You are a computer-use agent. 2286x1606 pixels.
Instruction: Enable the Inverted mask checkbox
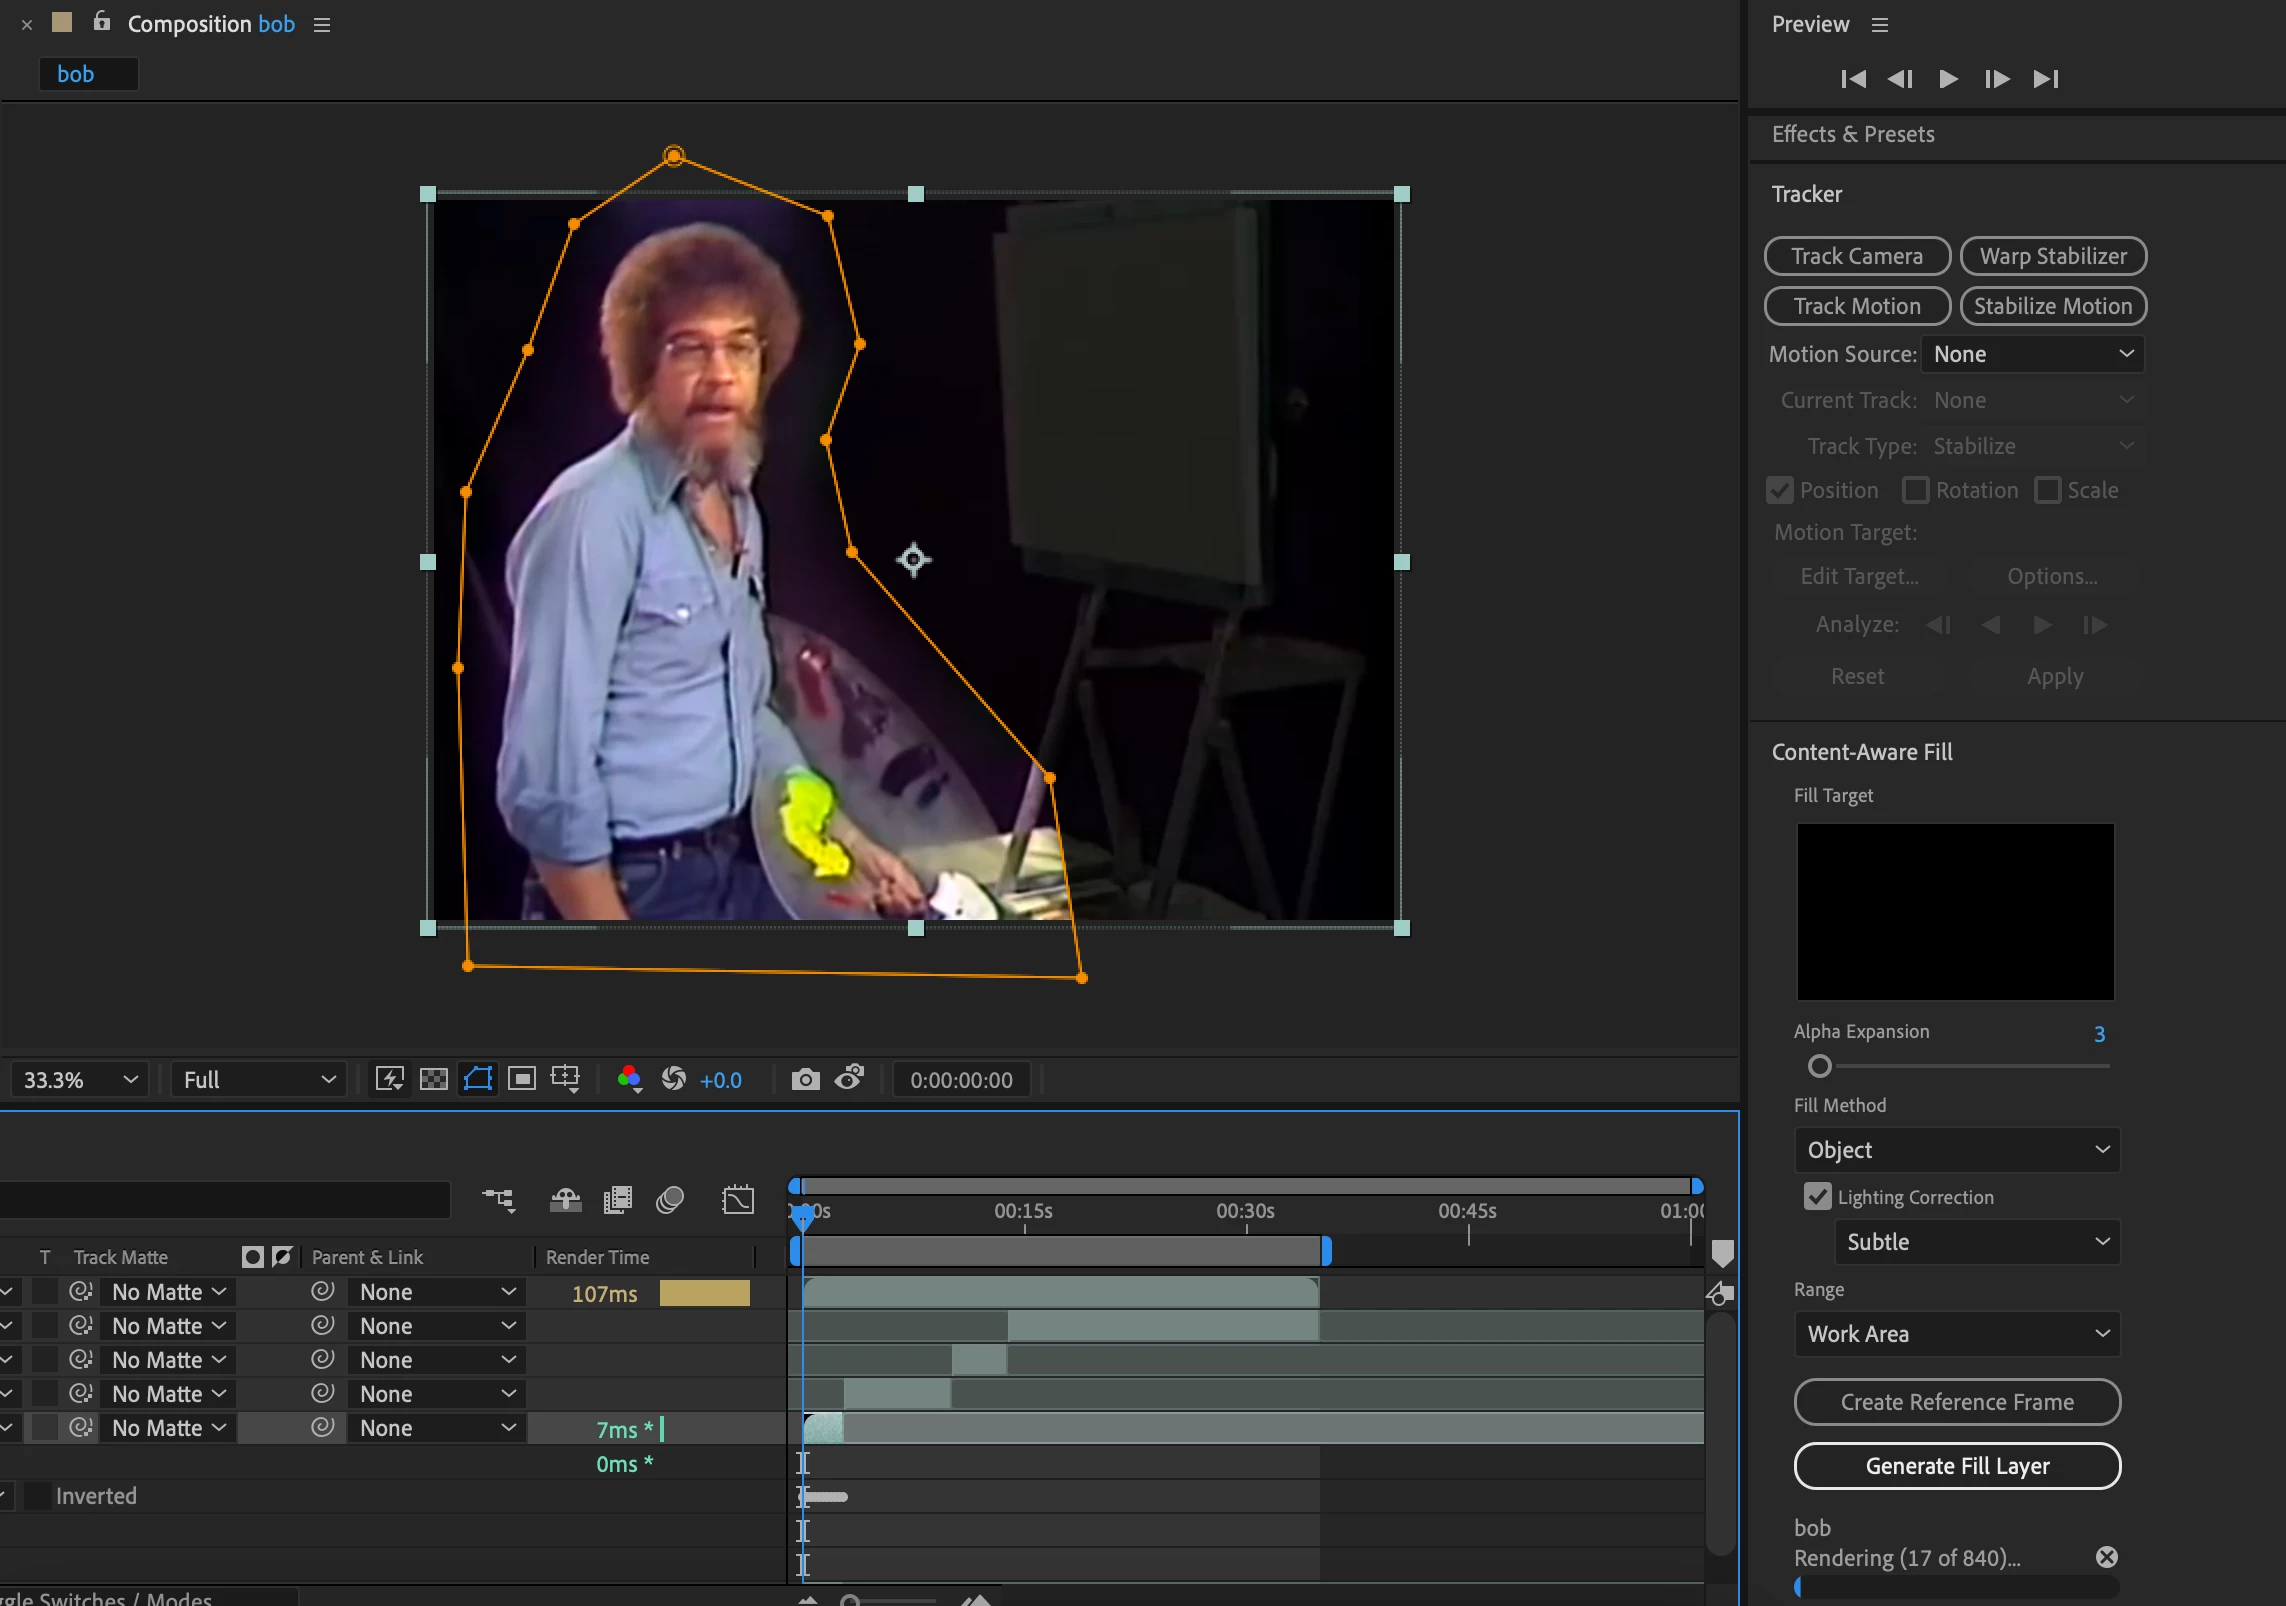[38, 1496]
